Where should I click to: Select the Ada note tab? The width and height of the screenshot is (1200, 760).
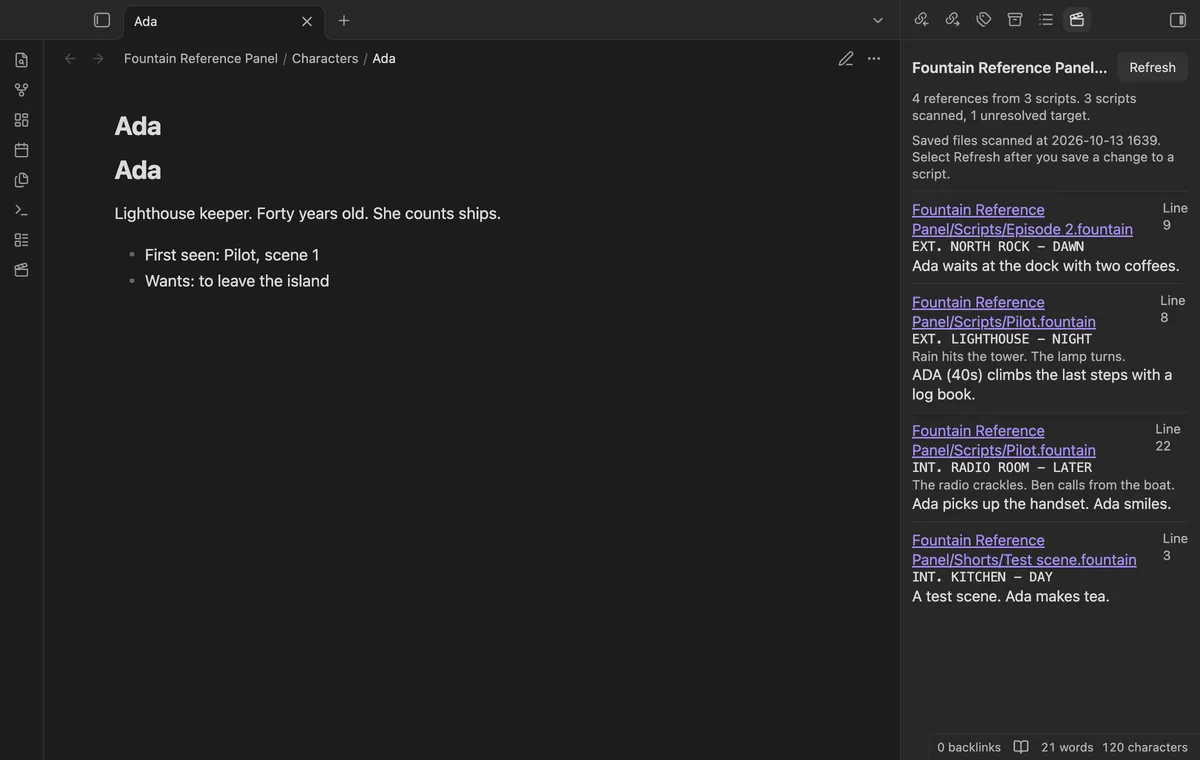(224, 21)
